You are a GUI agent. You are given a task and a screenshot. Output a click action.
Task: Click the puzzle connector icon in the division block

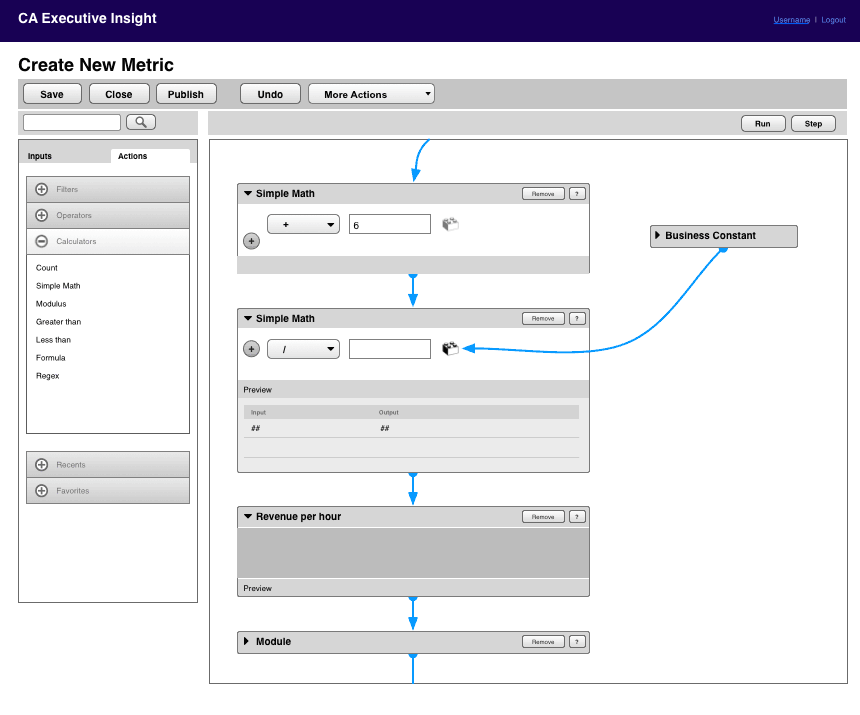click(x=450, y=349)
